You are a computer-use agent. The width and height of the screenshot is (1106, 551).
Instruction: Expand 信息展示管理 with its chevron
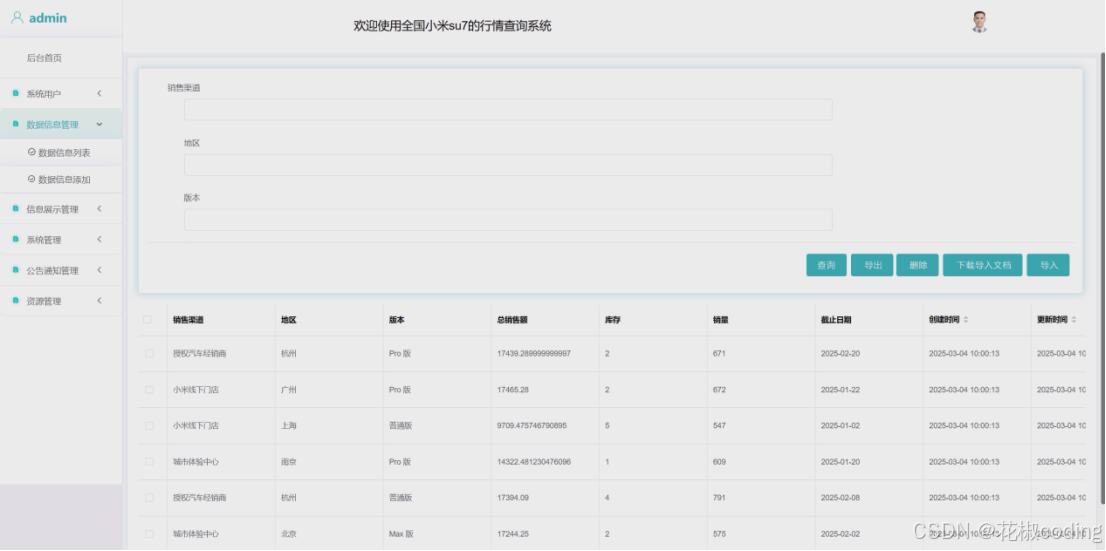coord(99,209)
